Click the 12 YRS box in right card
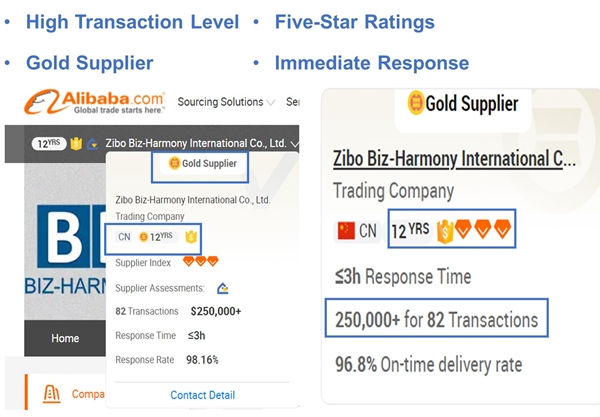 409,230
